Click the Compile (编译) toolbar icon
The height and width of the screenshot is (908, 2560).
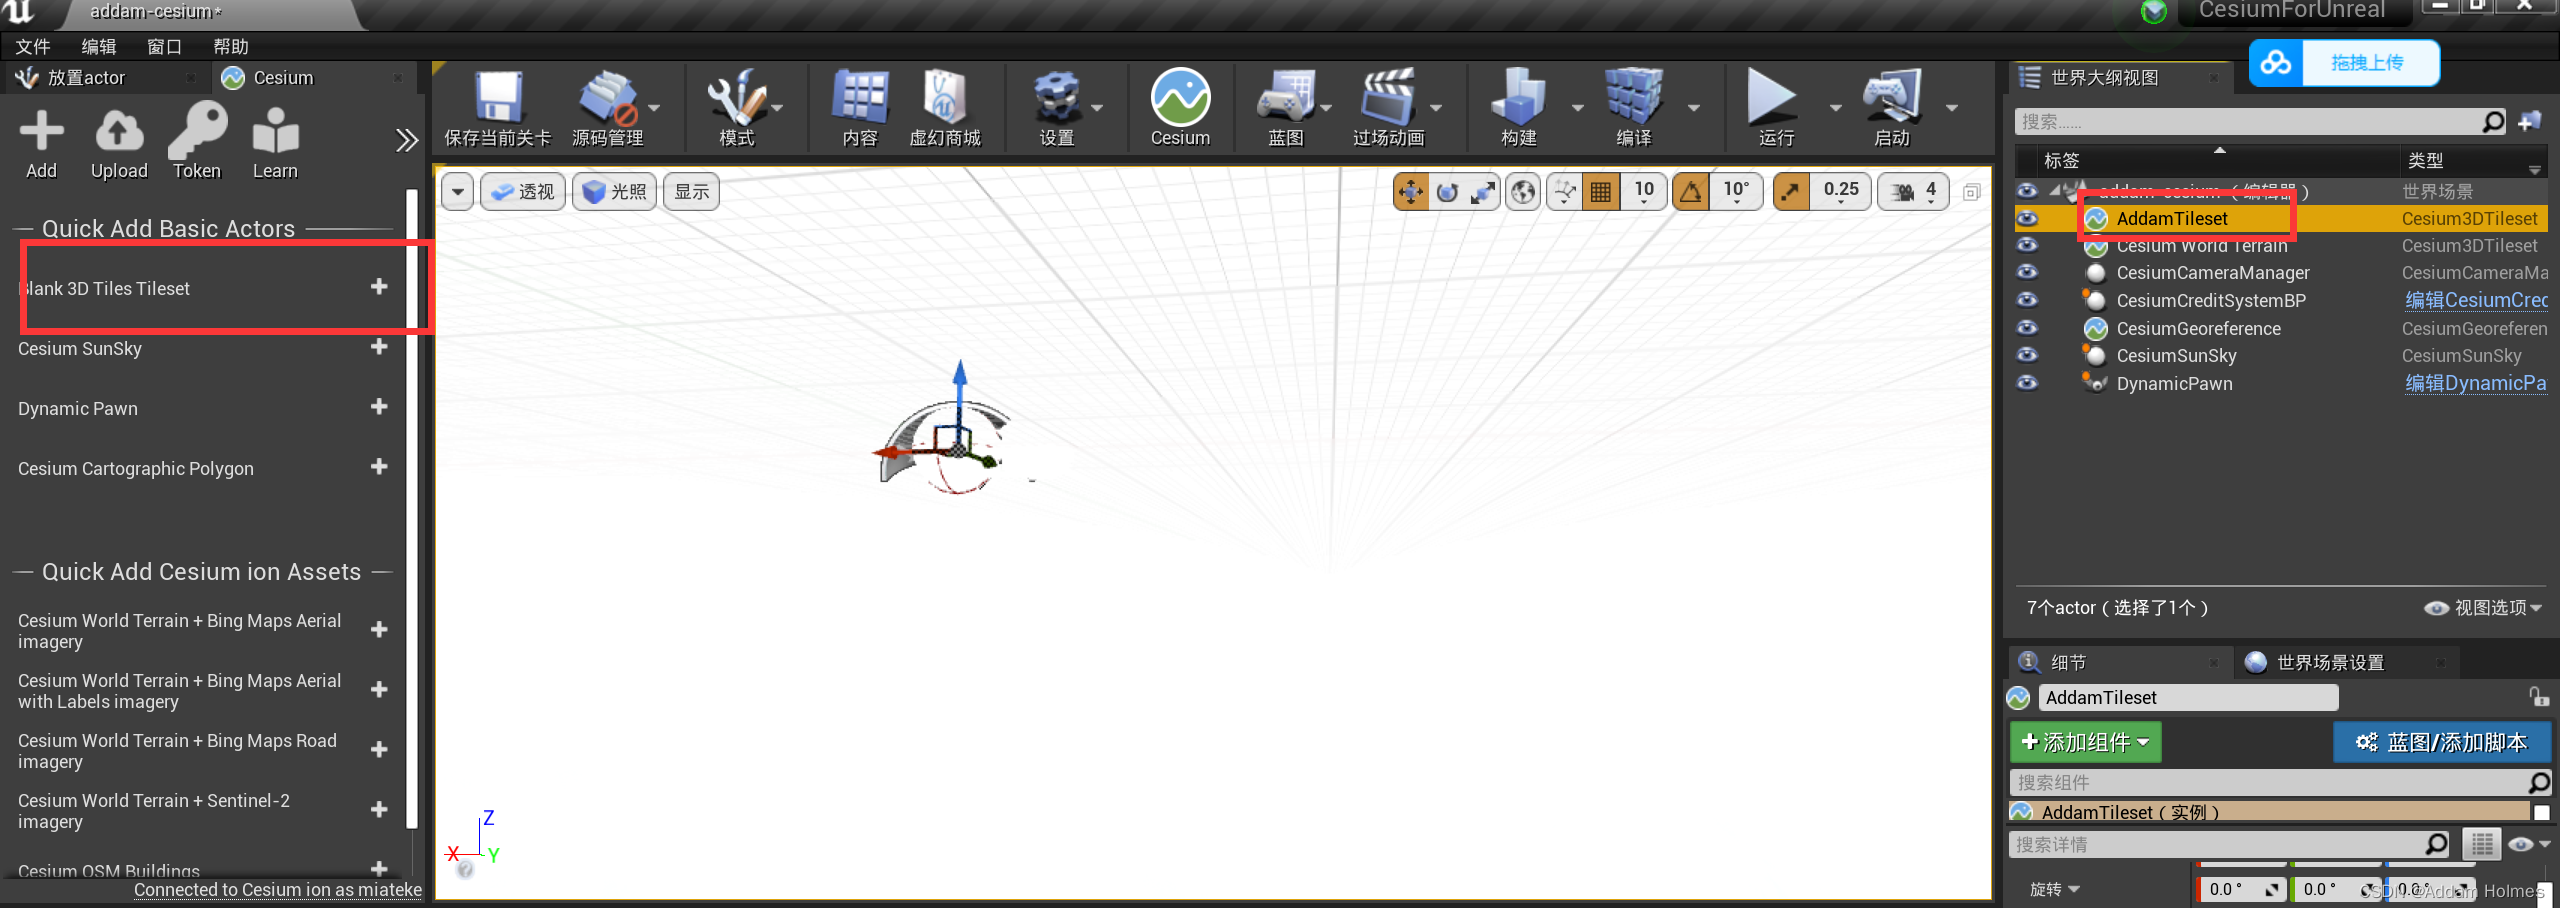(1634, 108)
